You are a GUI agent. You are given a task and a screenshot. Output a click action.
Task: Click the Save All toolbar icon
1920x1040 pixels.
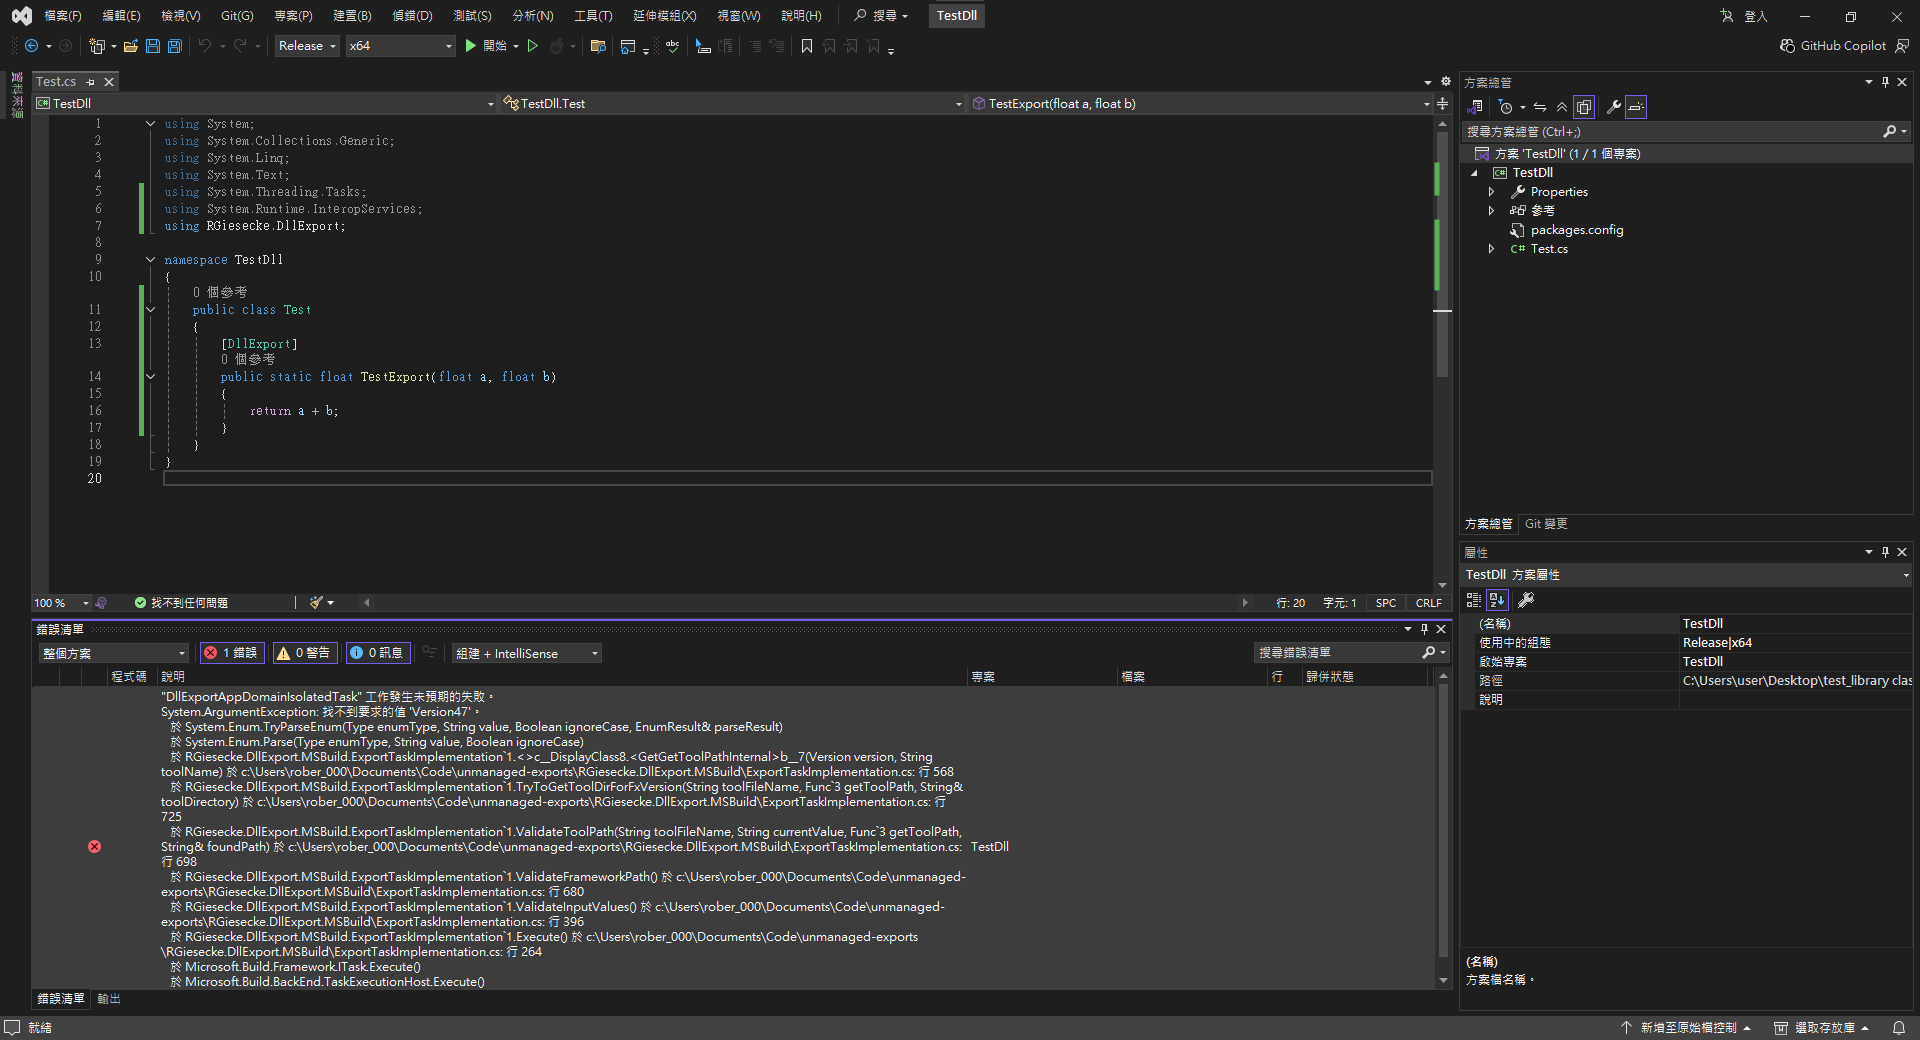175,46
